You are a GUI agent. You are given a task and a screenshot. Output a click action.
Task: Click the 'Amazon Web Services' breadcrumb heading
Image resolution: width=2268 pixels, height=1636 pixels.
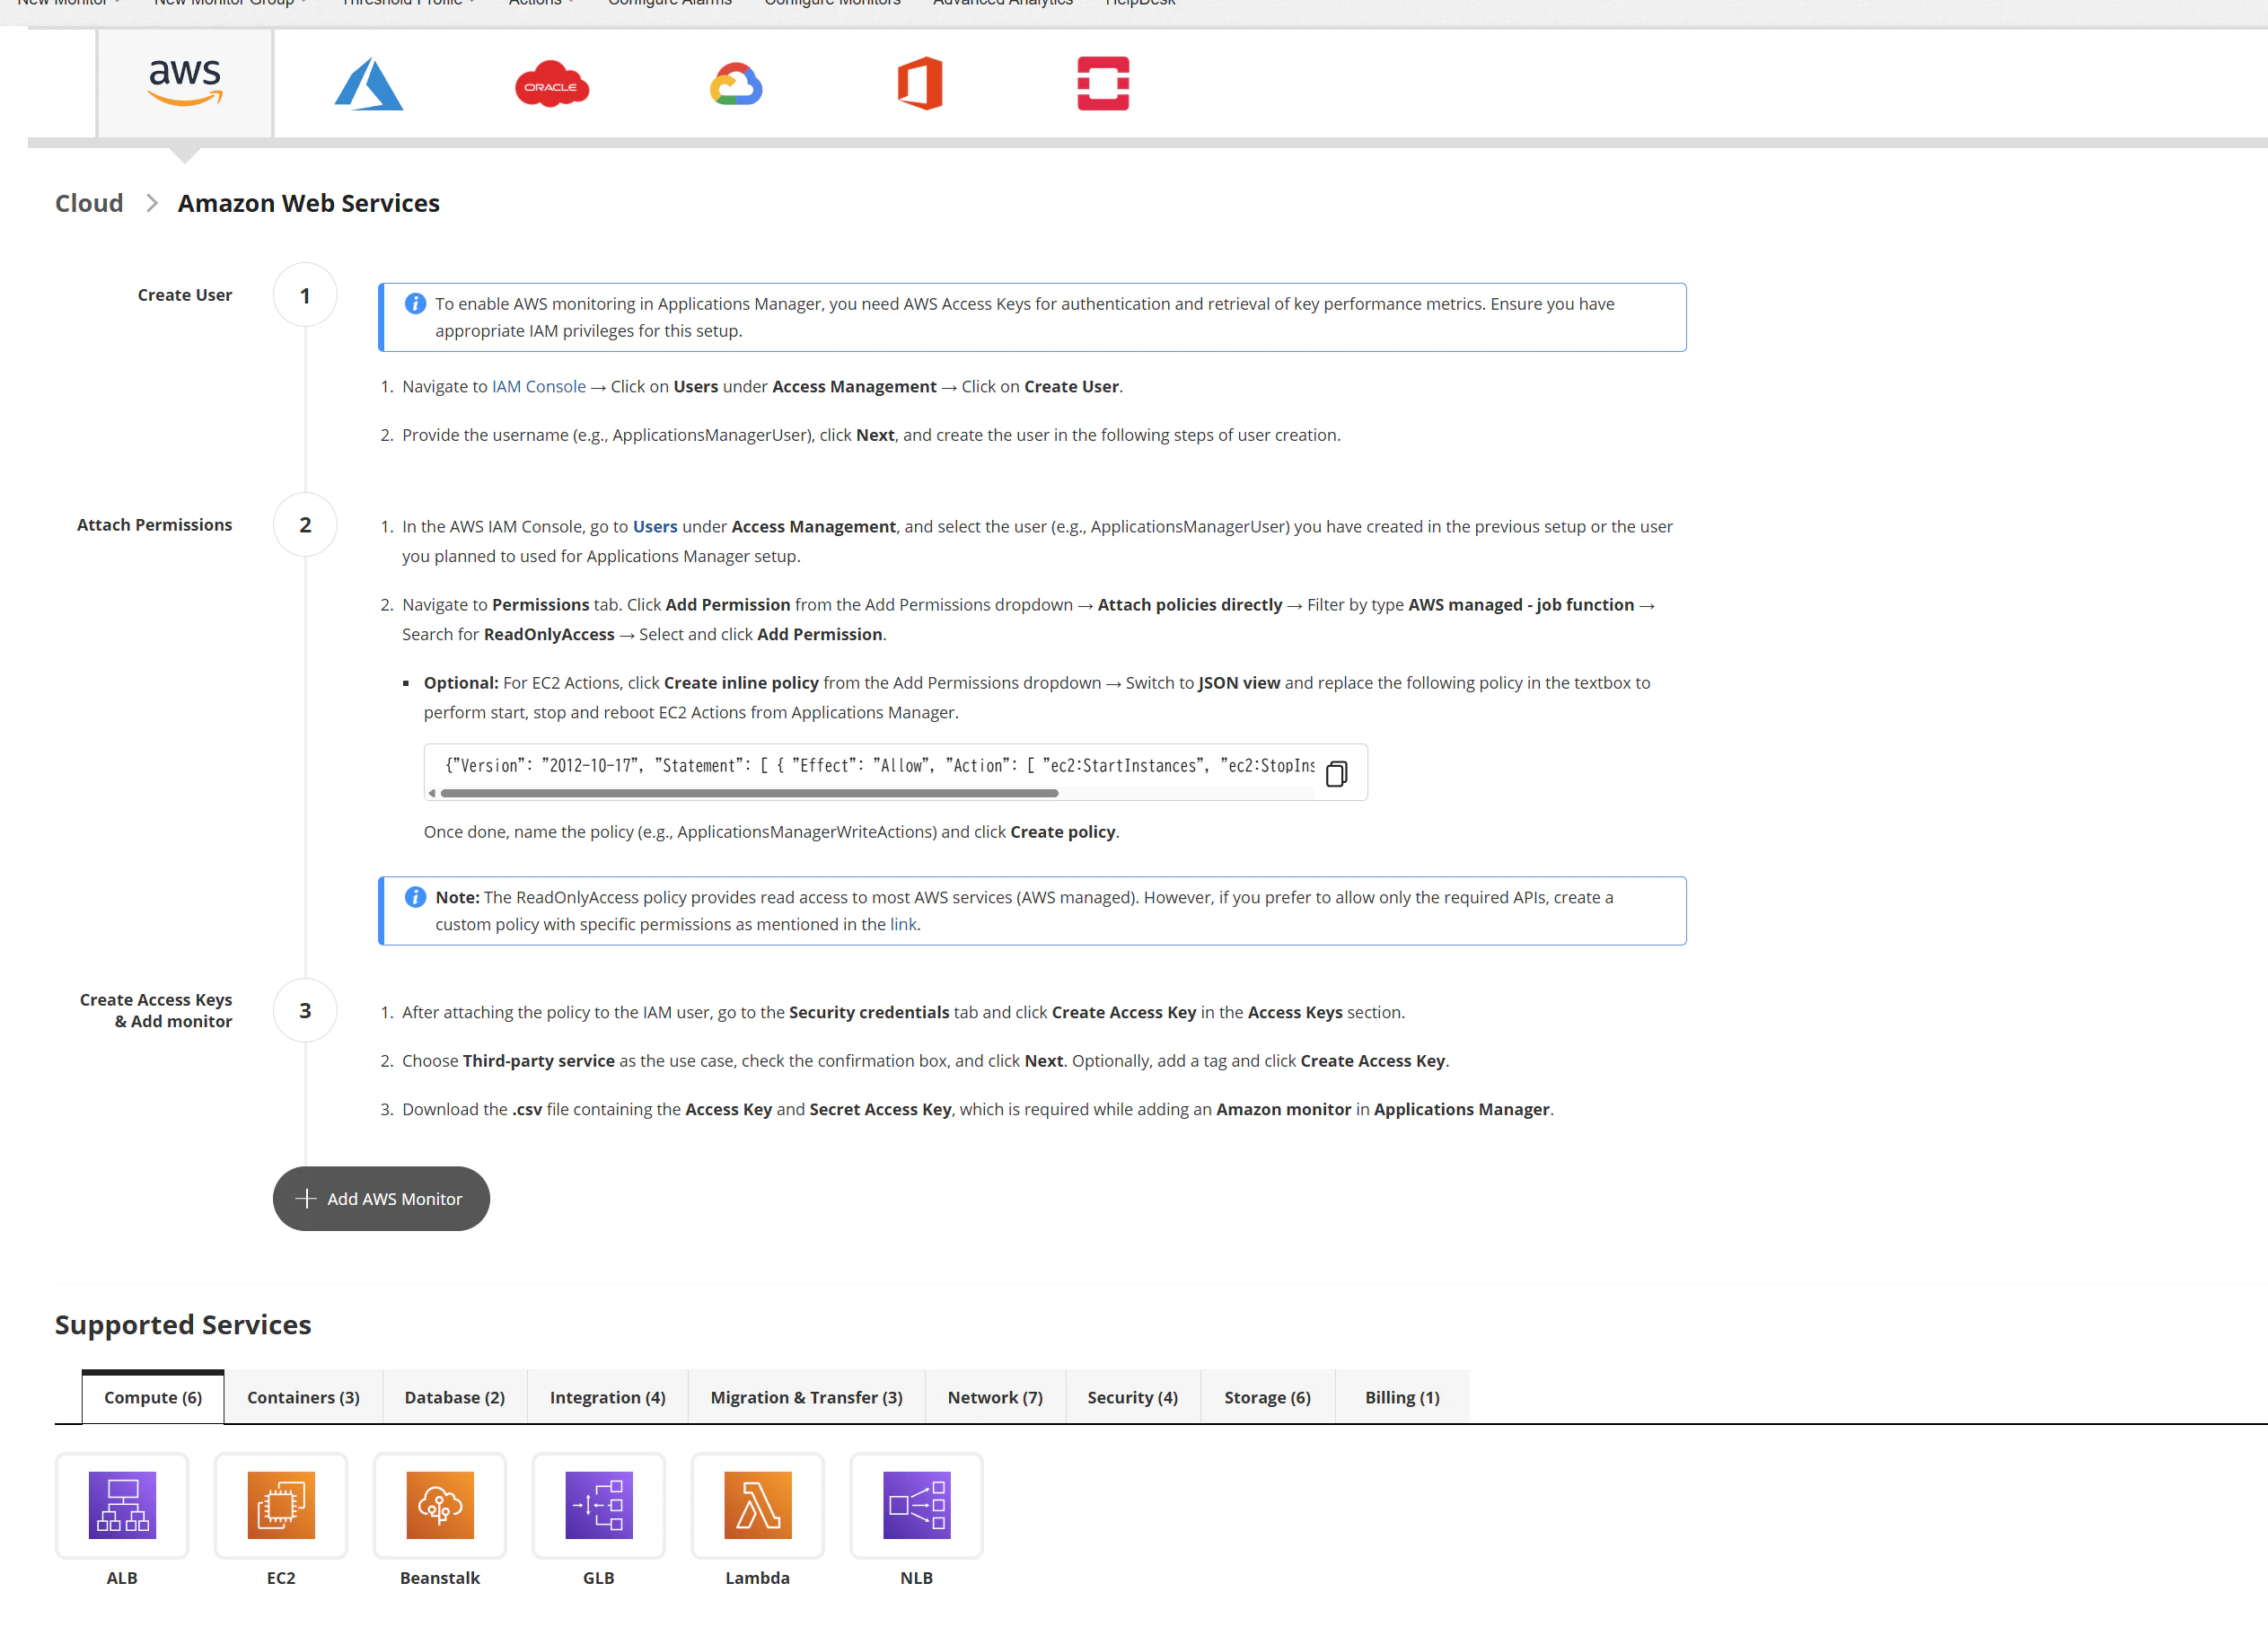[x=309, y=203]
